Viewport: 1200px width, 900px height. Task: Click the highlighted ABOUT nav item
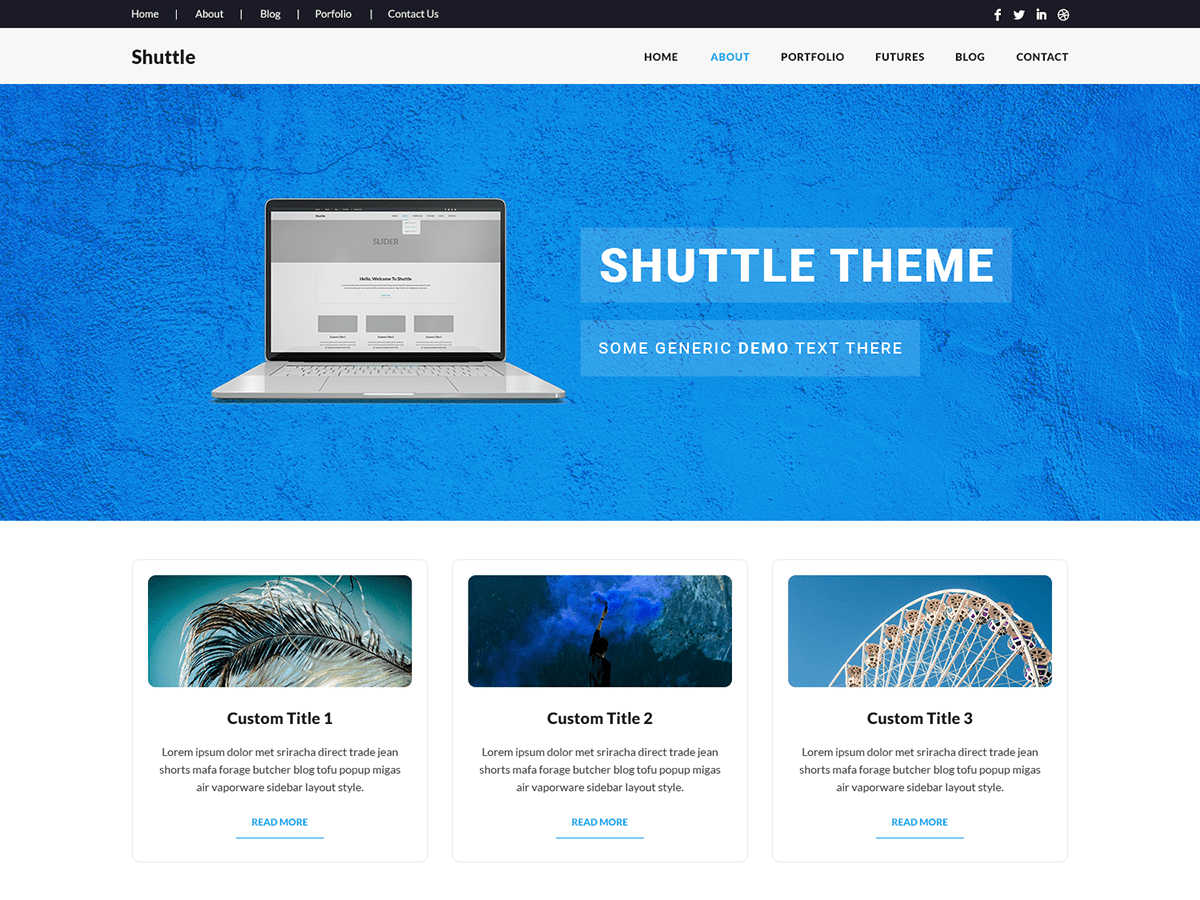point(729,57)
